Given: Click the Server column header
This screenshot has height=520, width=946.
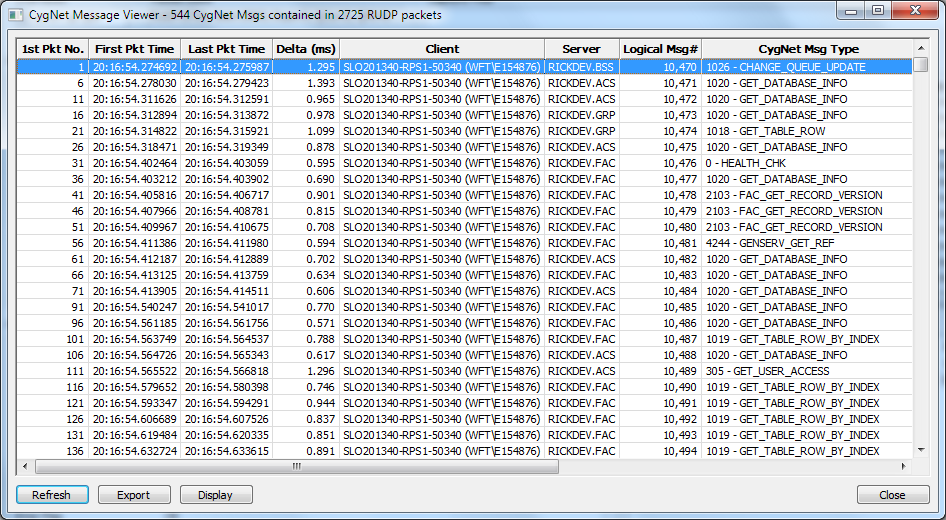Looking at the screenshot, I should 581,49.
